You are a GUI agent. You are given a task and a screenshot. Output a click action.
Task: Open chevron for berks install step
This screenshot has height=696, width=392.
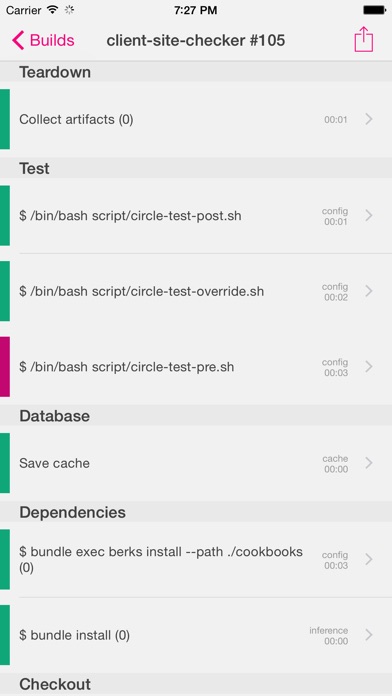(369, 559)
